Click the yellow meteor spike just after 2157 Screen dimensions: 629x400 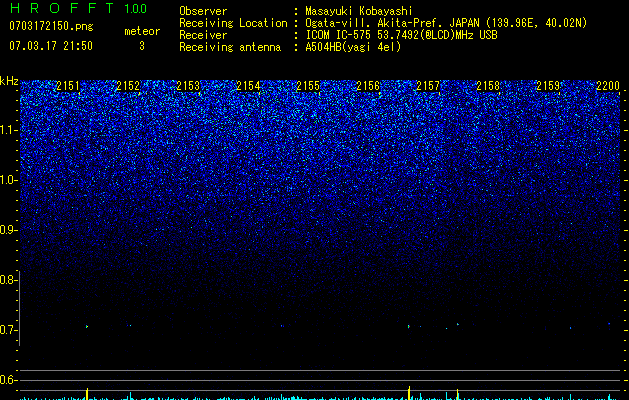pos(457,394)
